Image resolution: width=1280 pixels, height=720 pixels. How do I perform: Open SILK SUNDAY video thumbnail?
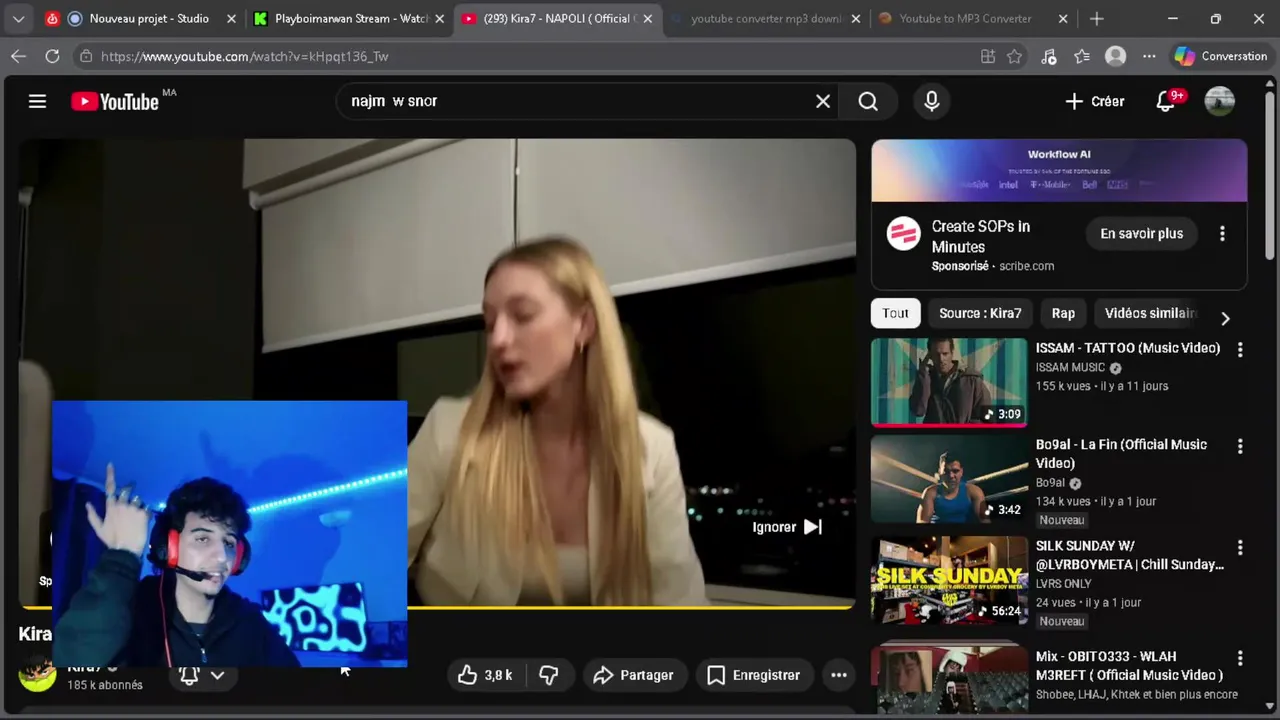949,580
